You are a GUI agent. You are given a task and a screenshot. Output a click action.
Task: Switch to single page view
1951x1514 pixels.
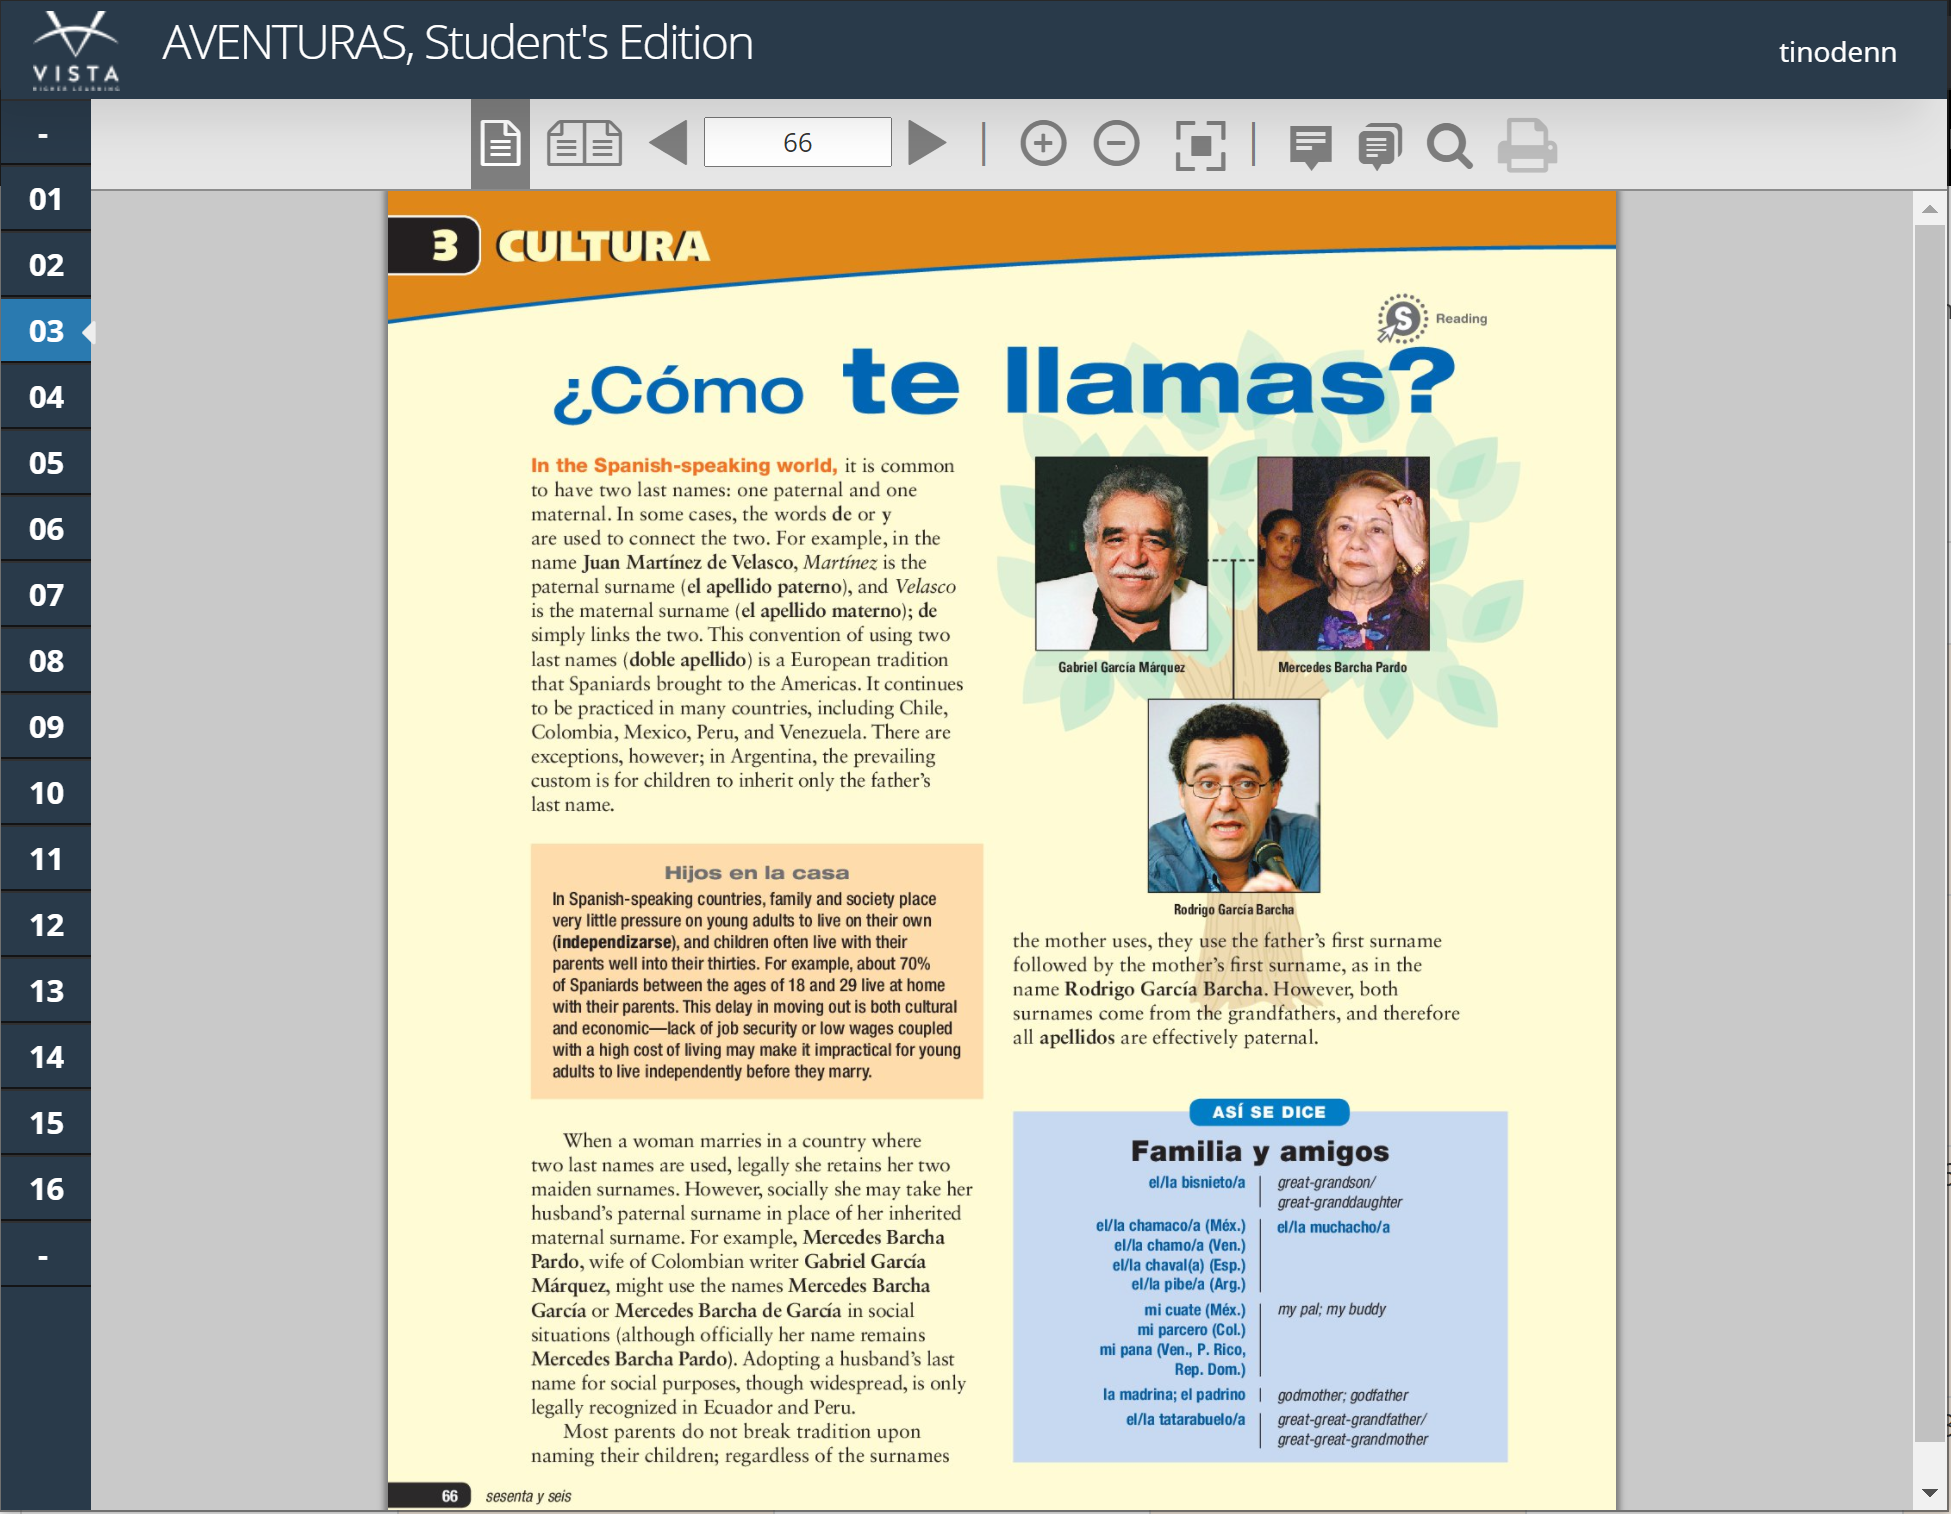500,144
